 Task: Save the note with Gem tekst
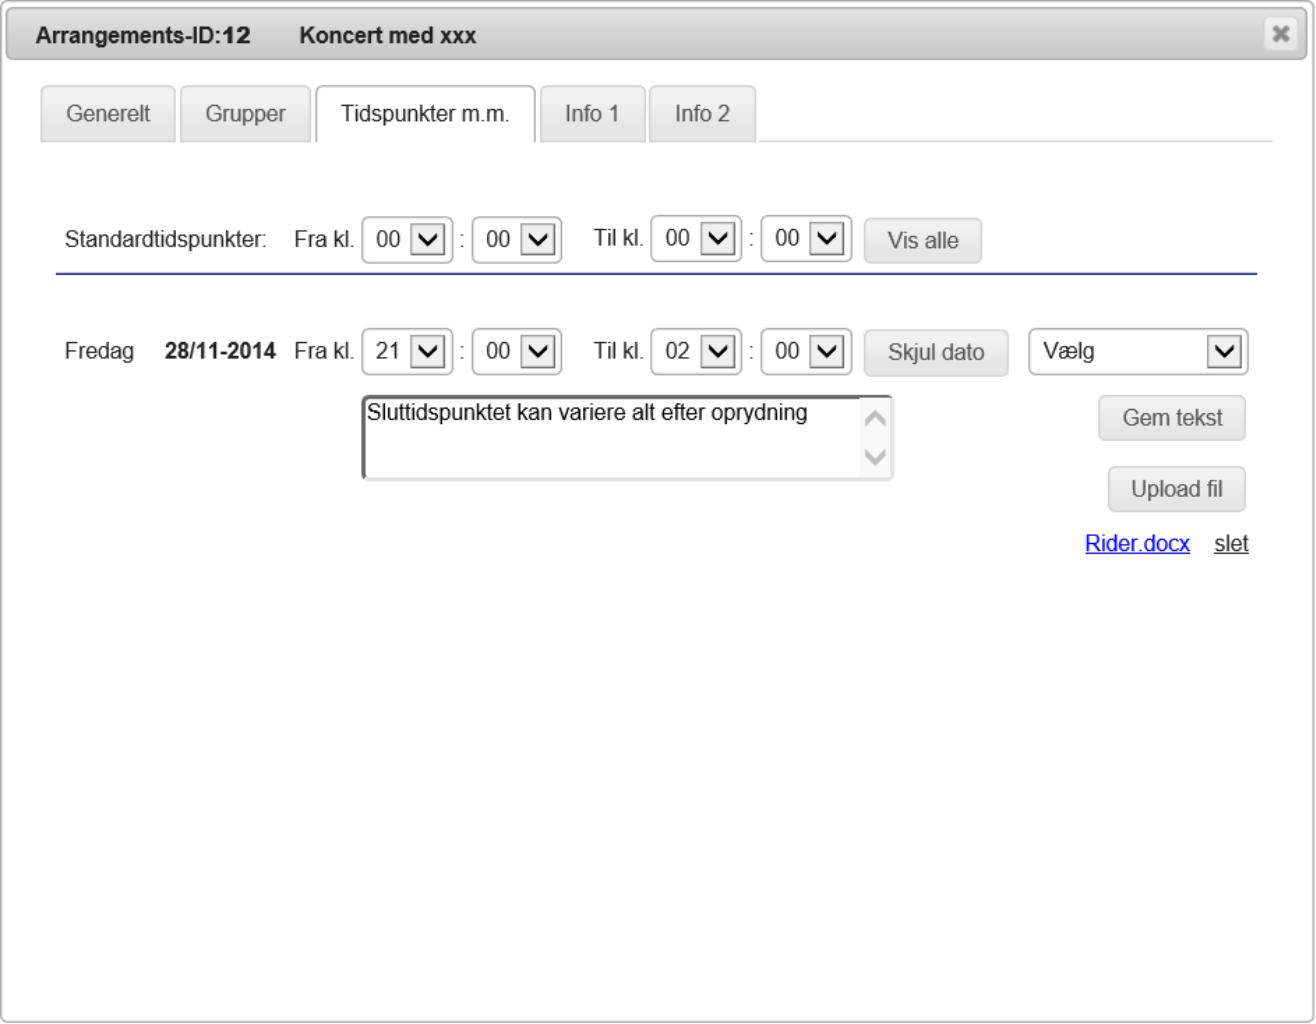[1172, 418]
